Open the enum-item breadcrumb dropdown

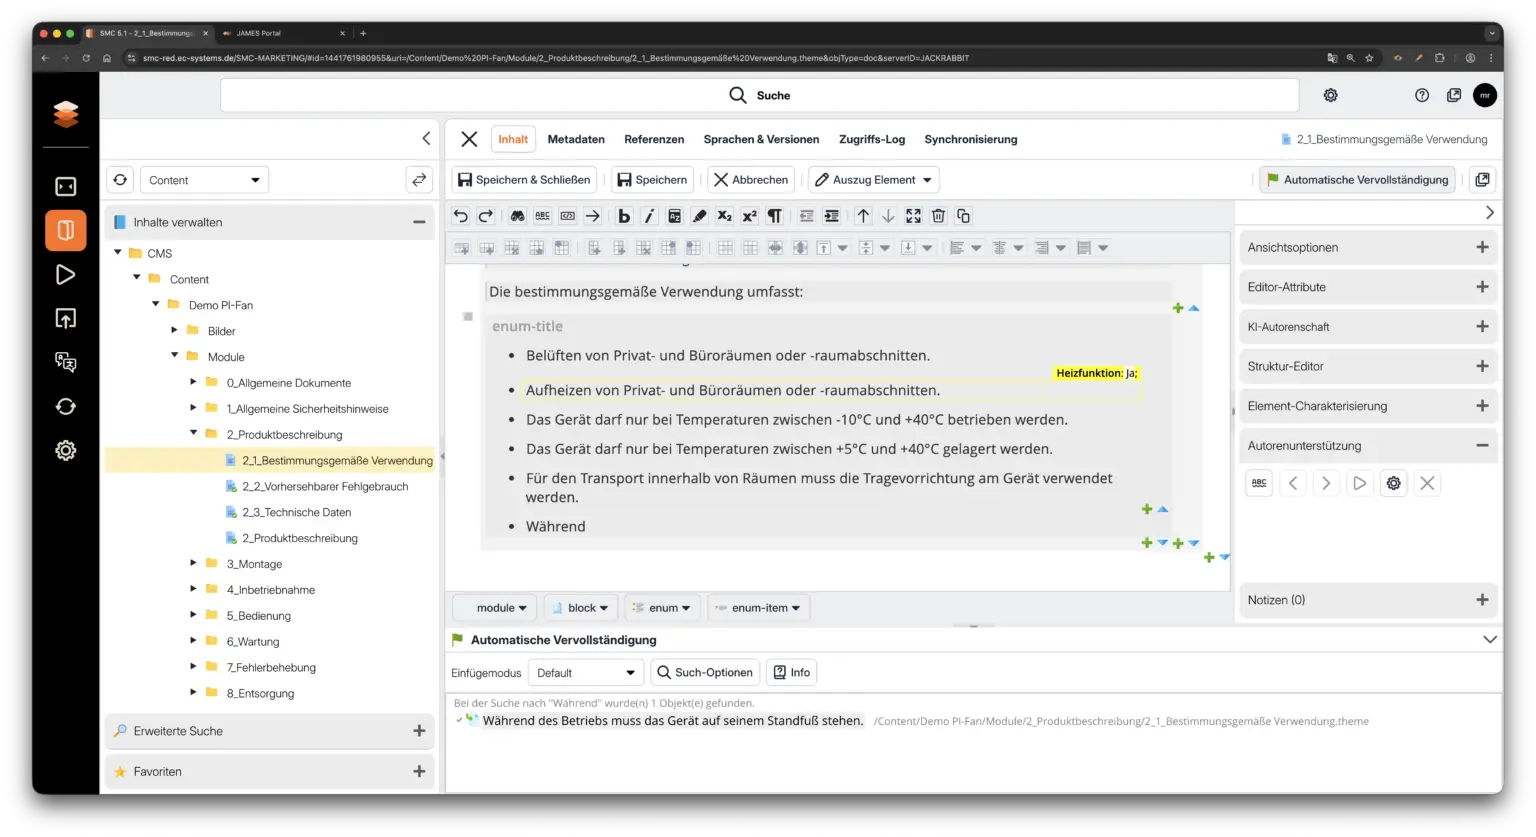(x=758, y=607)
